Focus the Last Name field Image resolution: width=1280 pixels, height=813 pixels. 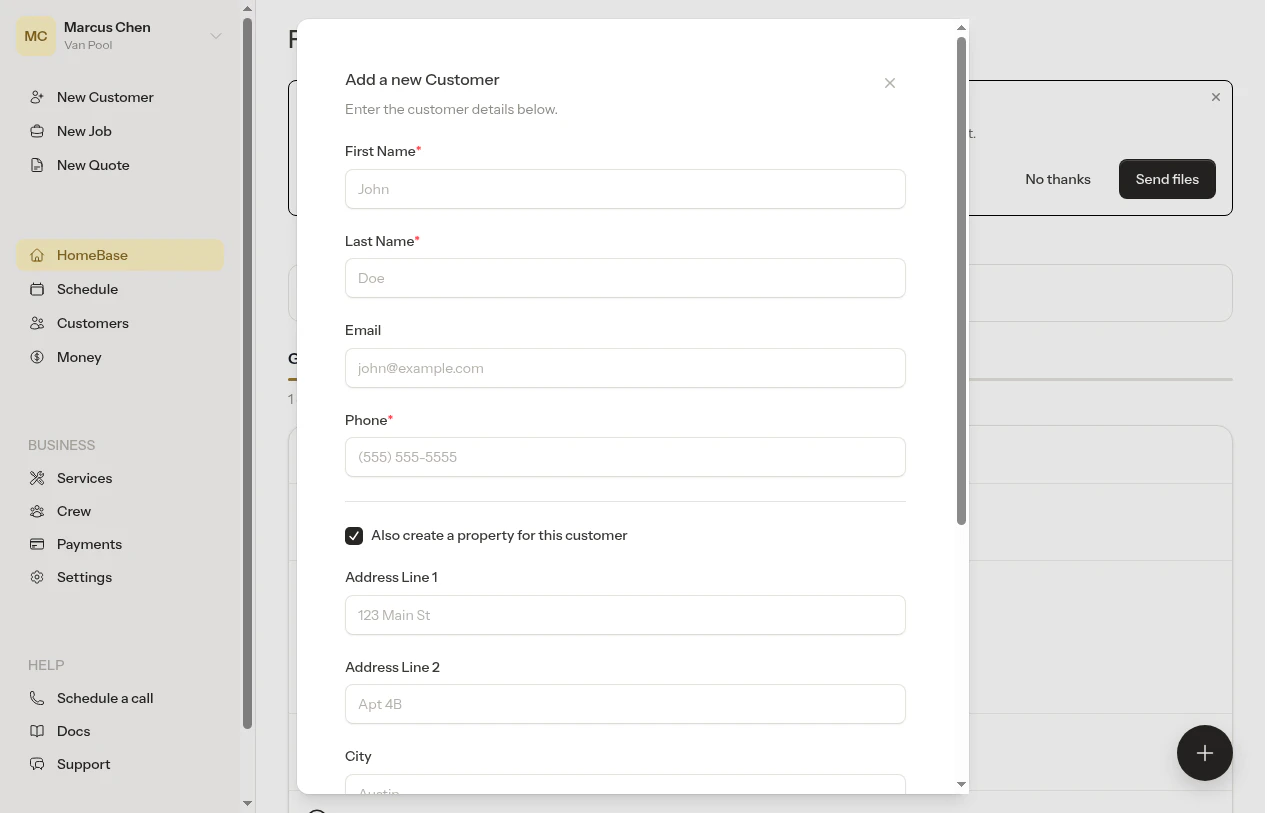(x=625, y=278)
